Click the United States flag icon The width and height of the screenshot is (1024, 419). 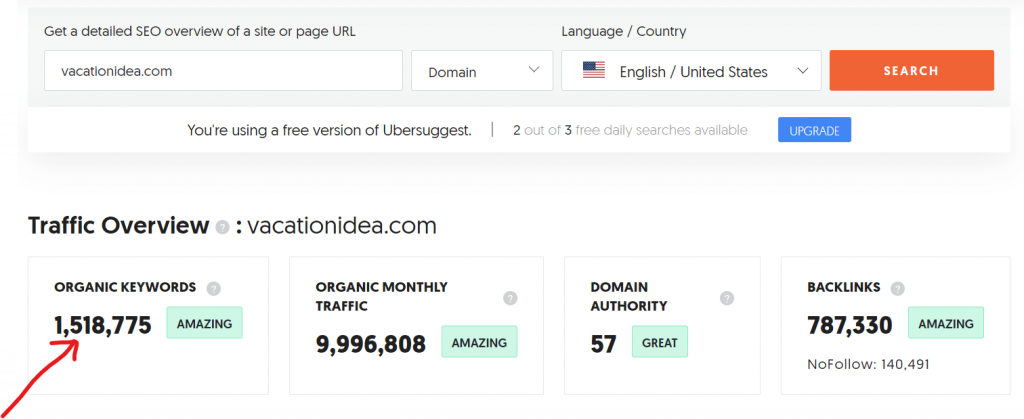point(594,70)
